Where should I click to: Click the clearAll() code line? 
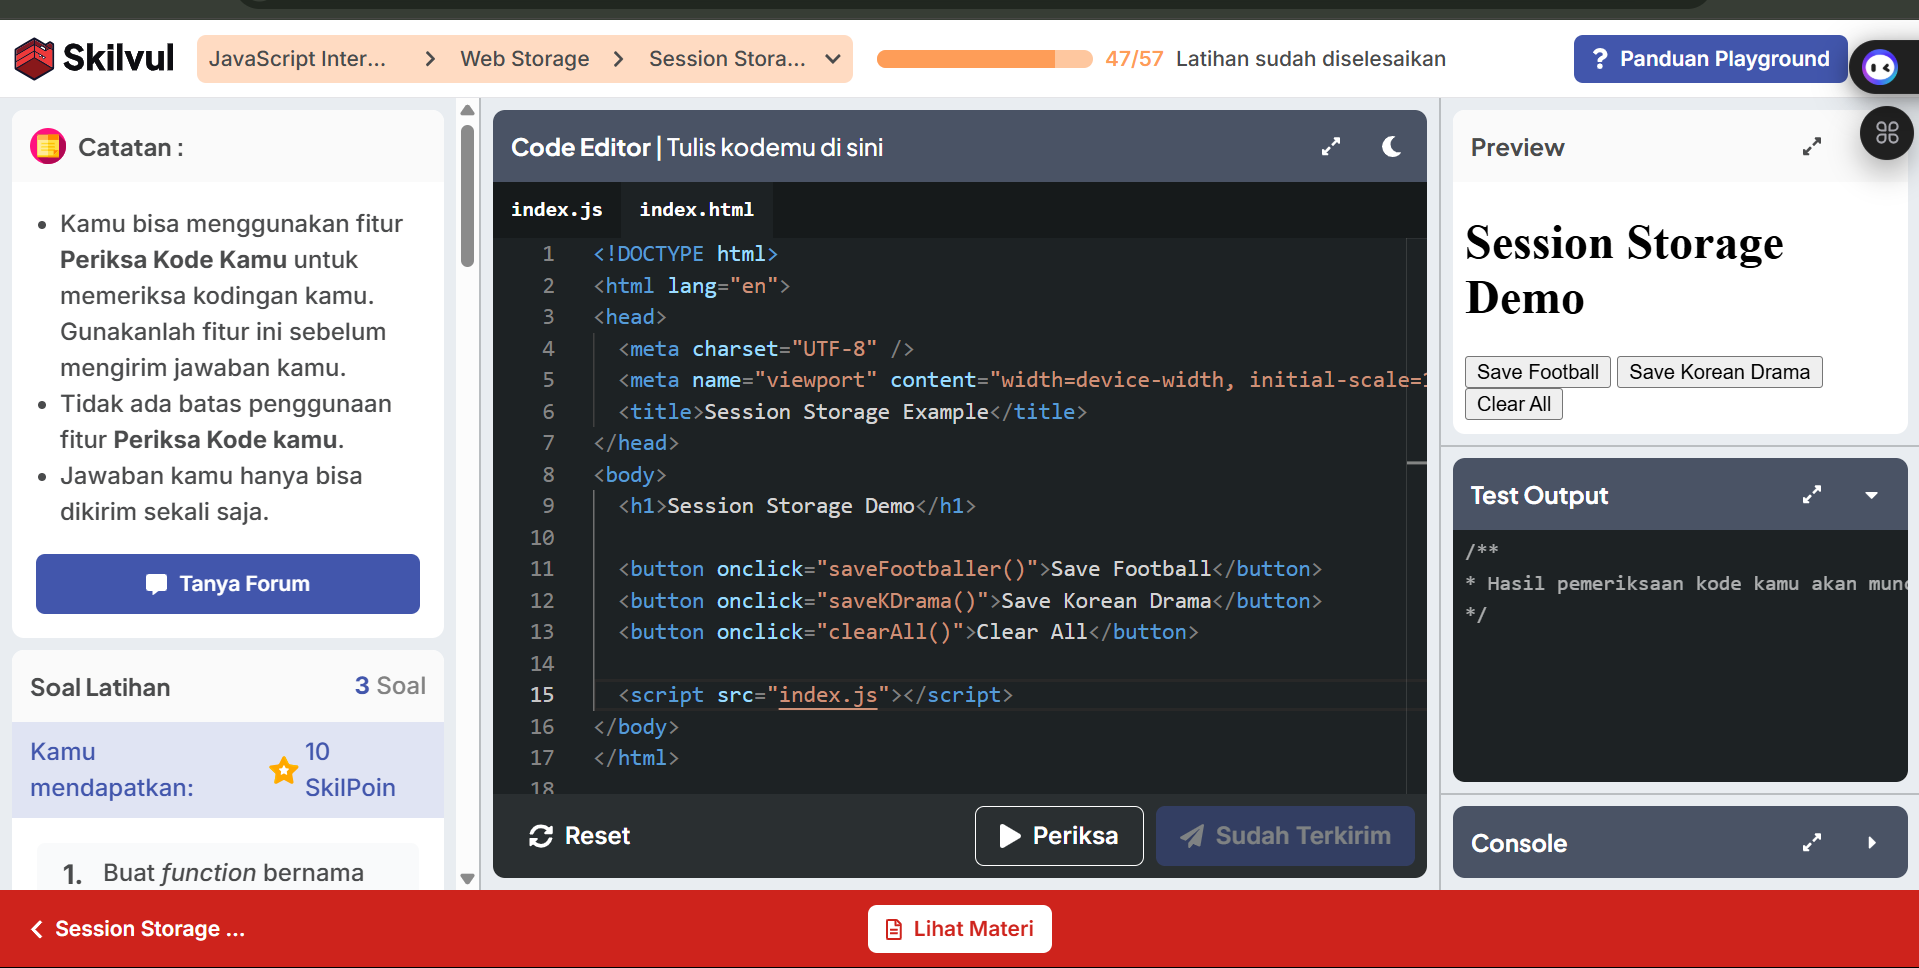908,632
